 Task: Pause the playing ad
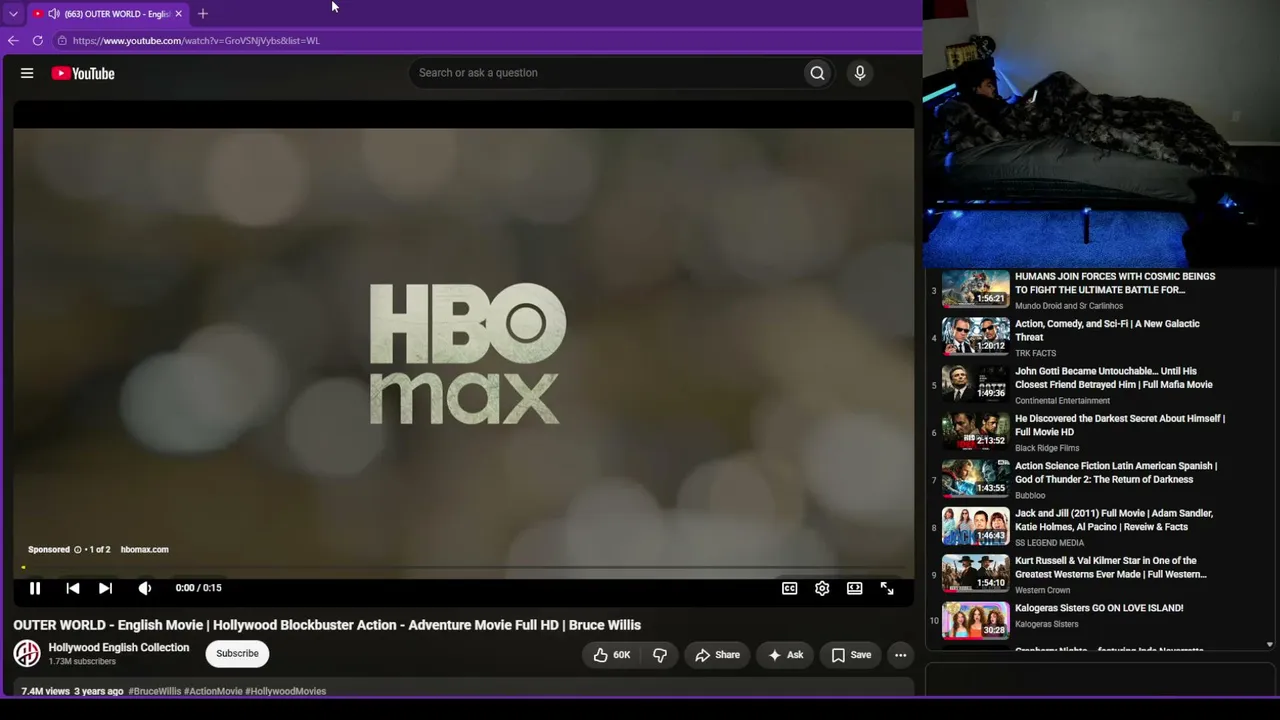coord(35,588)
